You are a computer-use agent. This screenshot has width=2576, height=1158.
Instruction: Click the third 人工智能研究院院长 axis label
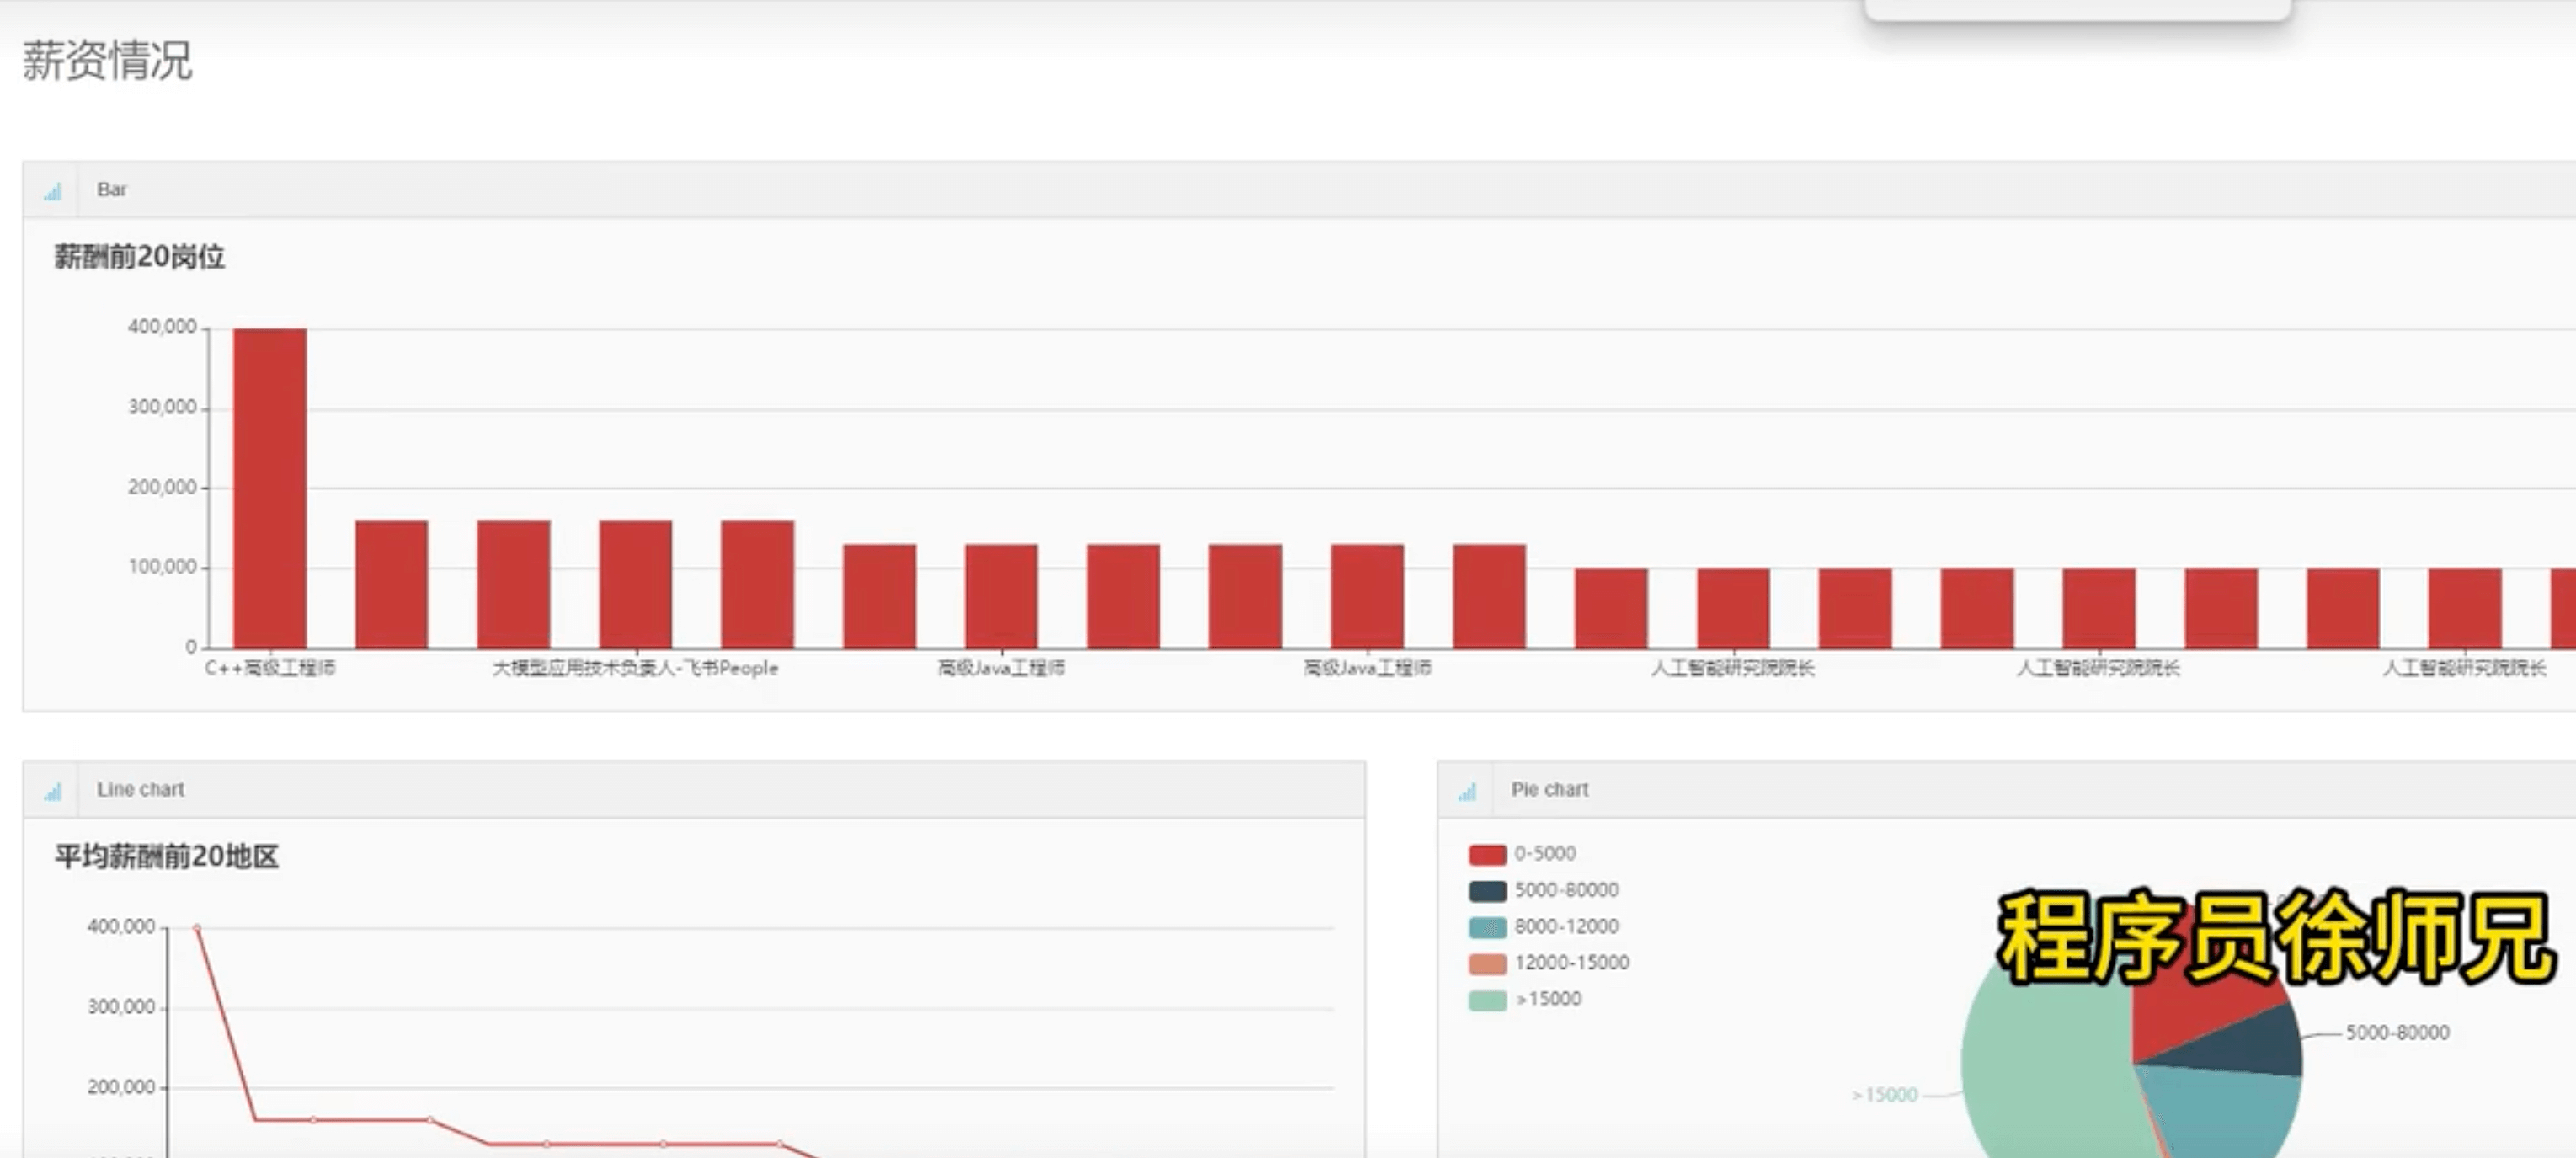2464,667
